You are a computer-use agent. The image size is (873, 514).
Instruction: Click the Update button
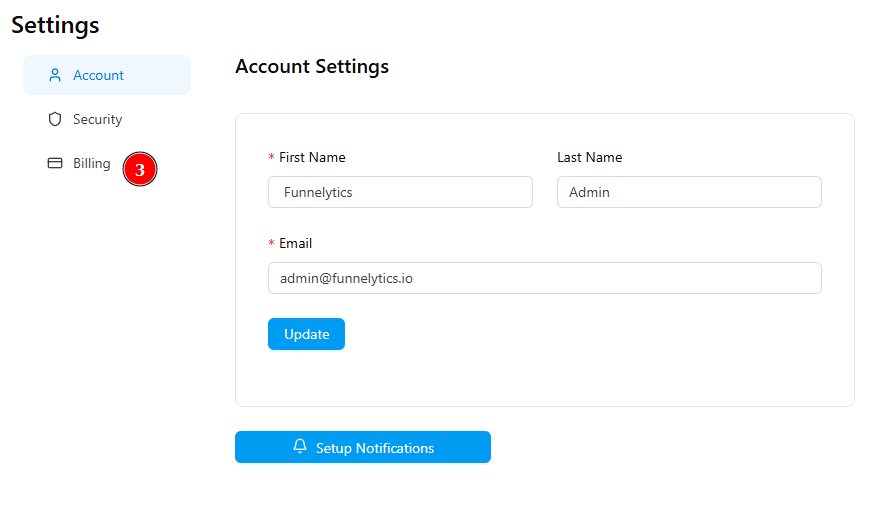click(306, 334)
